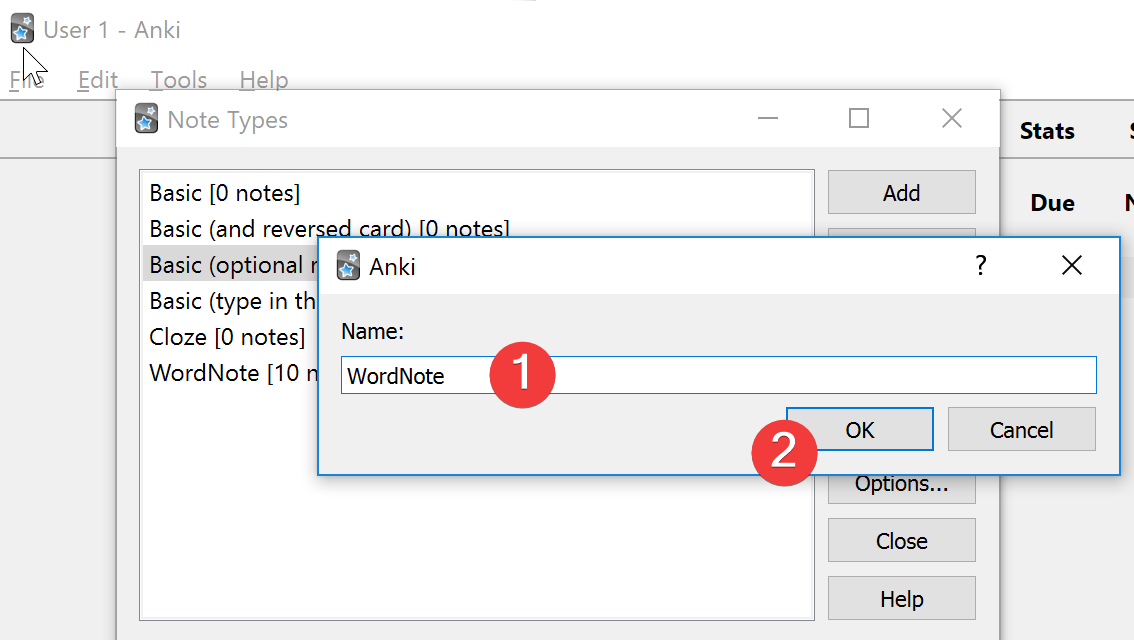
Task: Select 'Basic (and reversed card)' note type
Action: click(477, 228)
